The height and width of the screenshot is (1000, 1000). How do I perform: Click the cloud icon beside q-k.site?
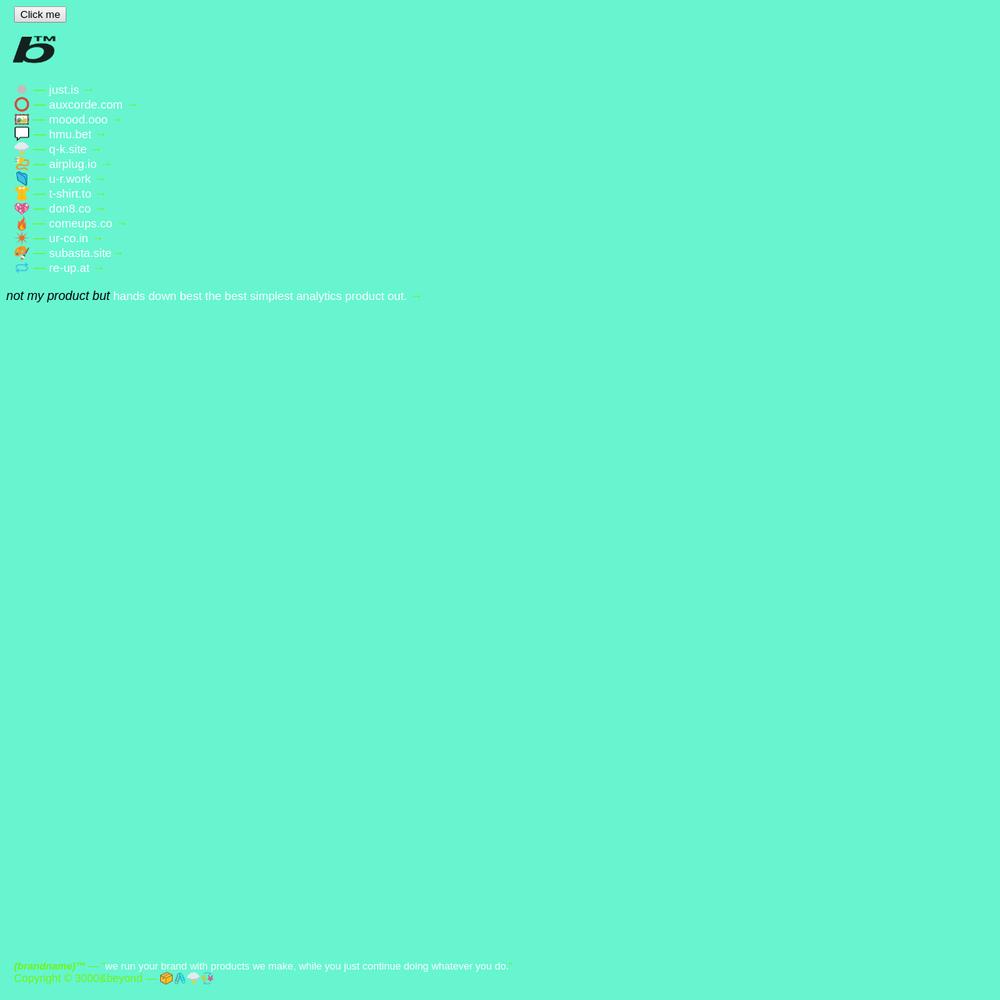22,149
